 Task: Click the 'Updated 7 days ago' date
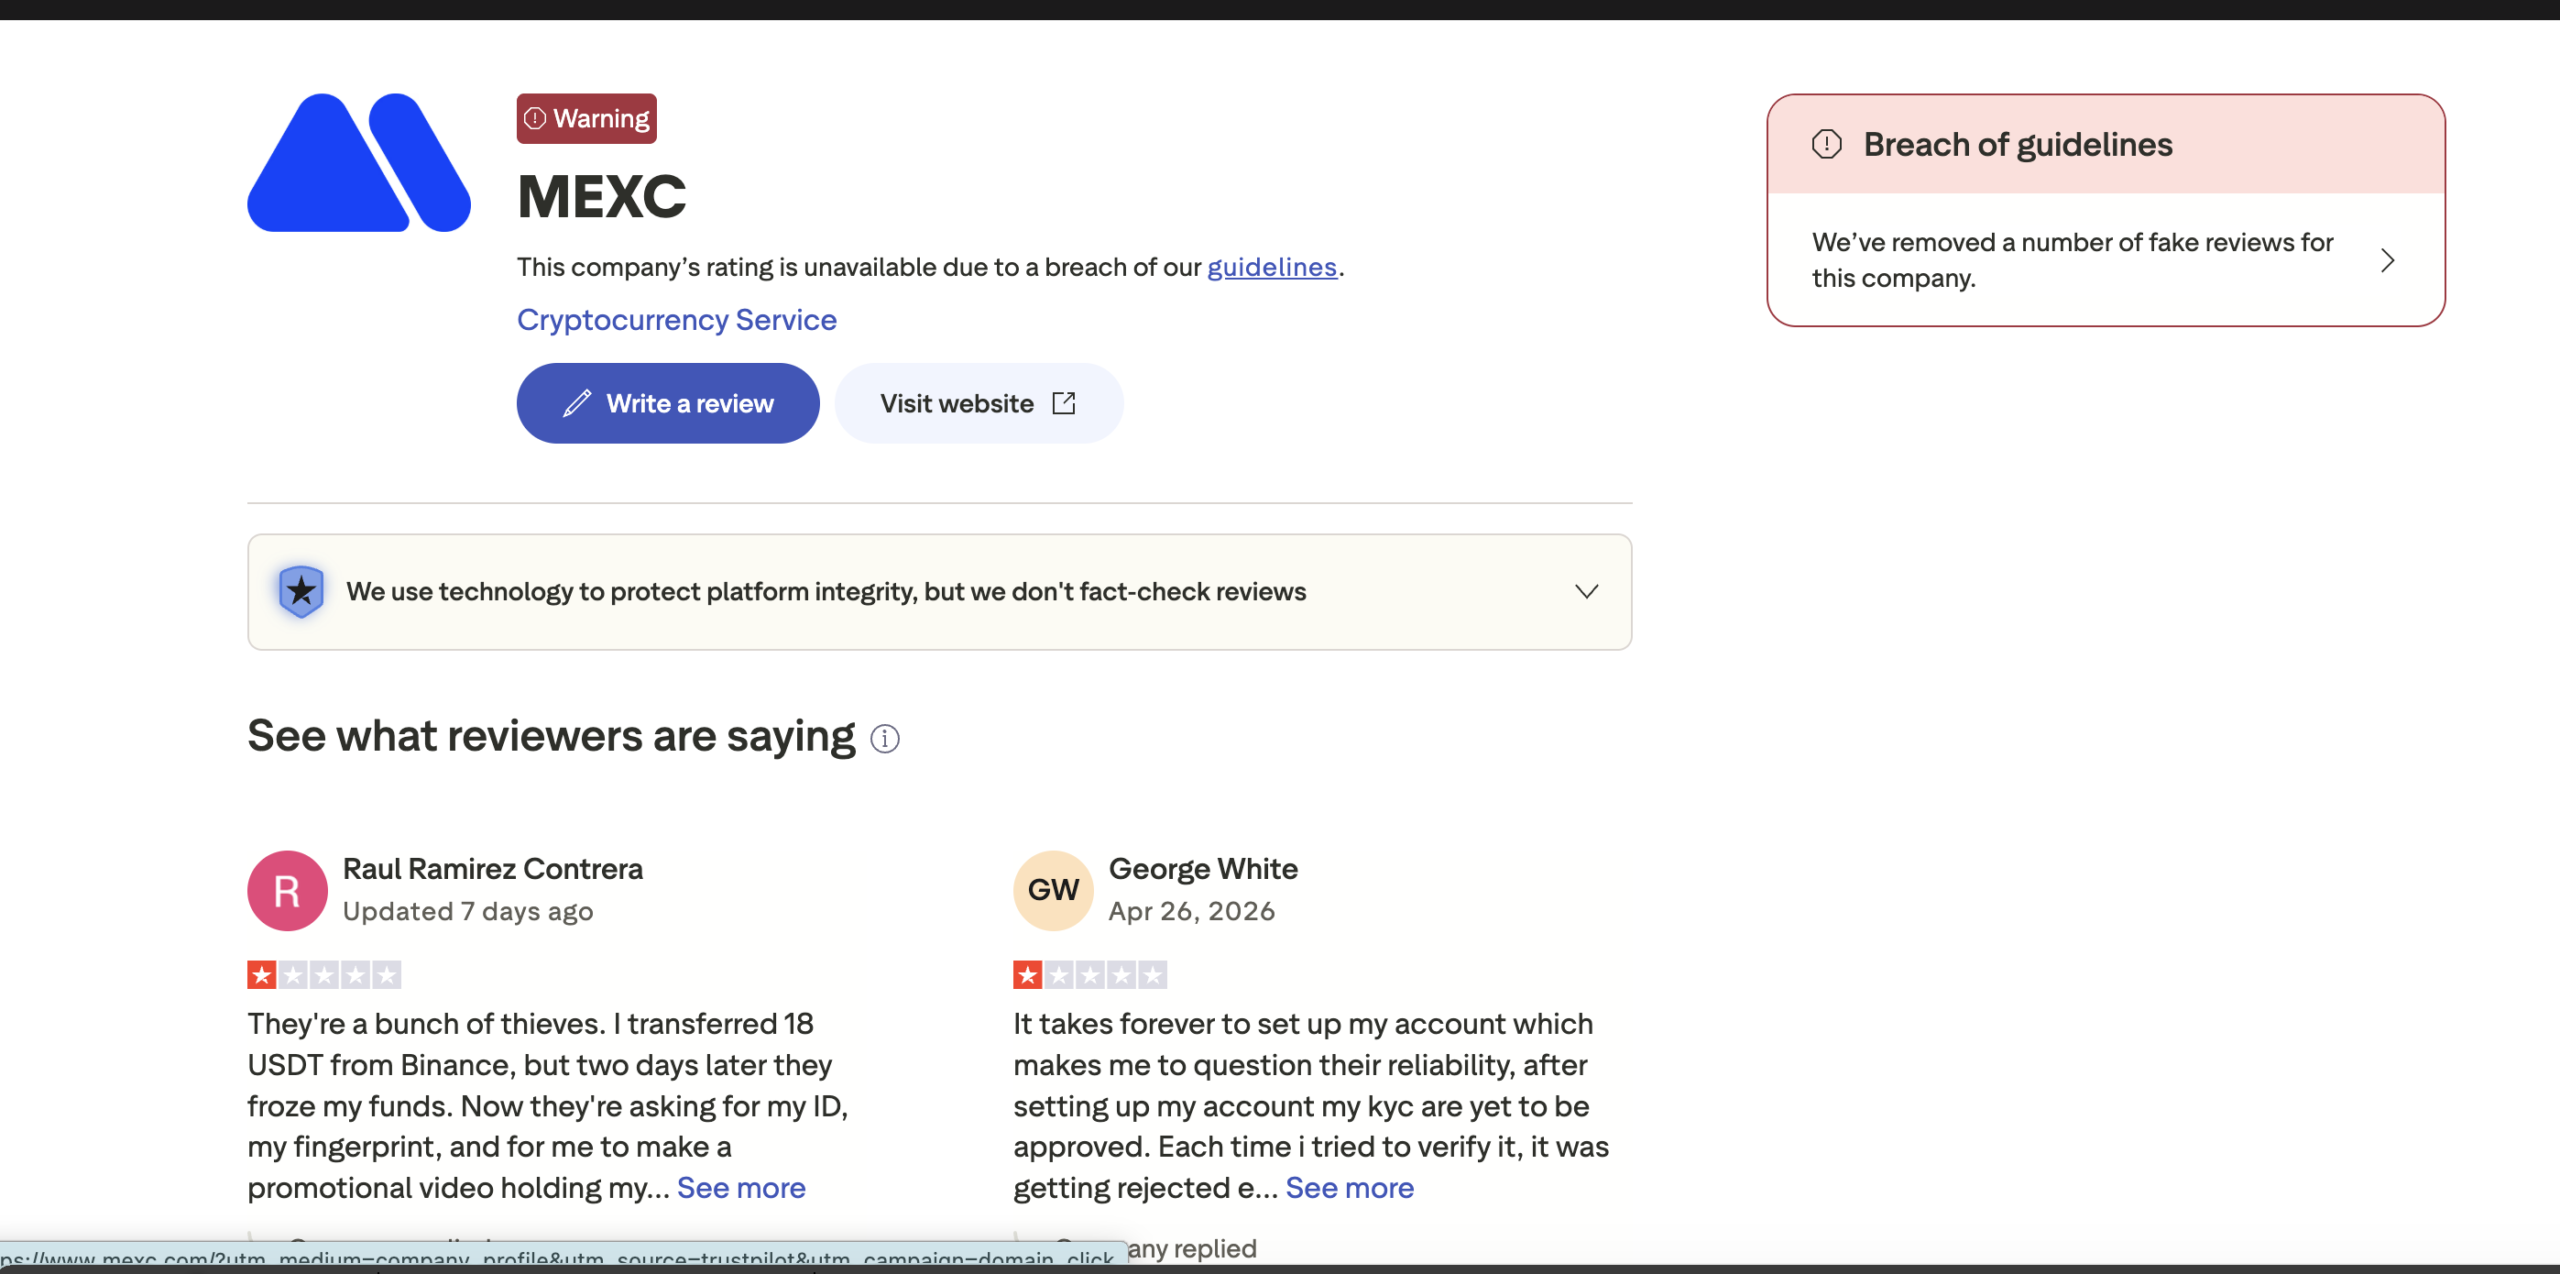[x=468, y=912]
